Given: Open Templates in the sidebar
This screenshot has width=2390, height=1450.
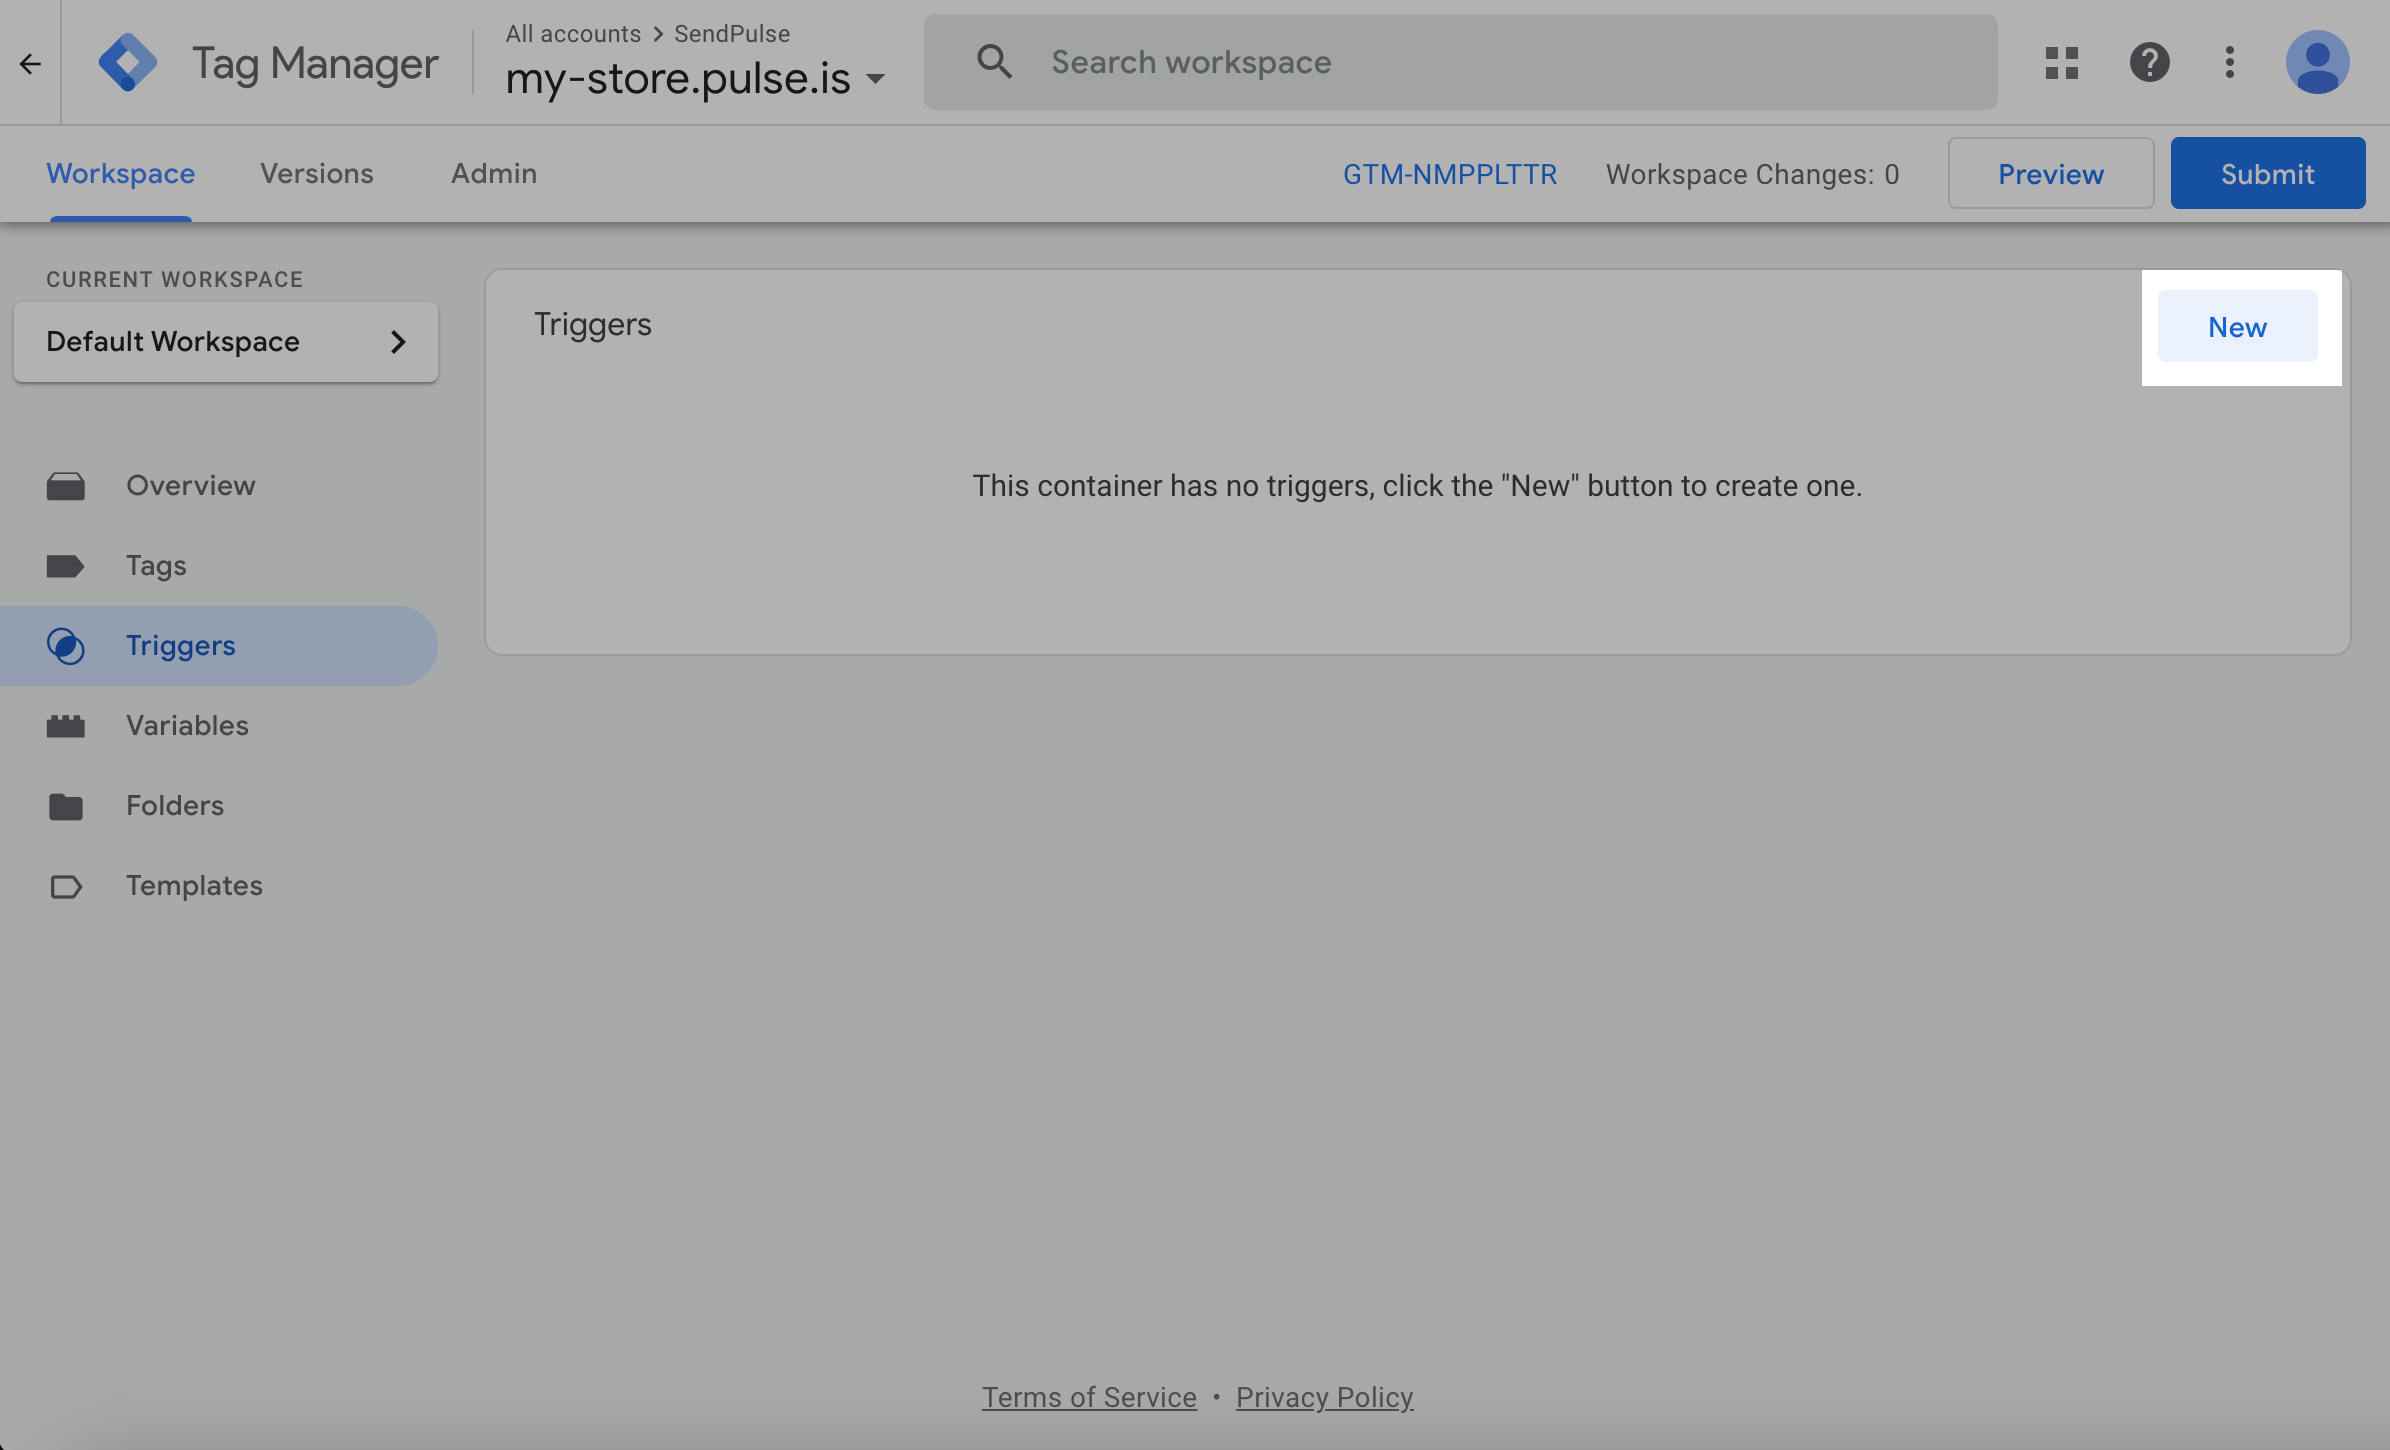Looking at the screenshot, I should tap(194, 886).
